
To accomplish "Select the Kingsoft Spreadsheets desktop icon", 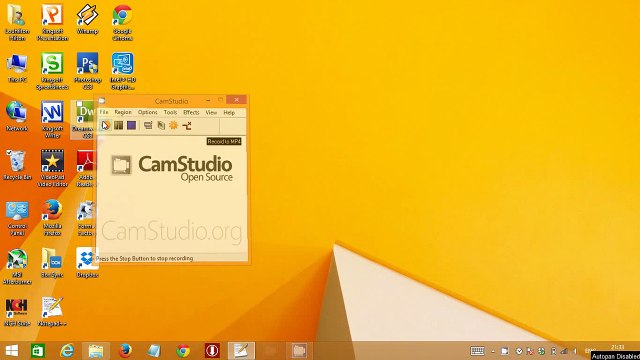I will tap(52, 71).
